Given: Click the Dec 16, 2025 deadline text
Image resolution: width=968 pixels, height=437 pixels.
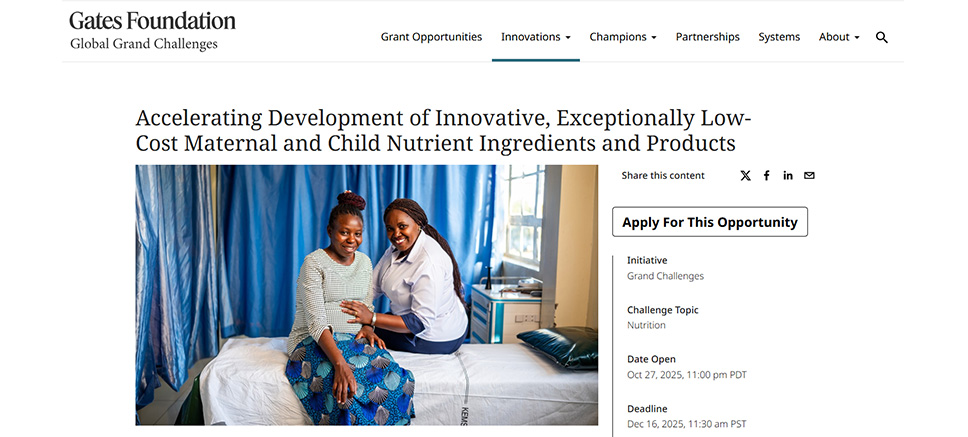Looking at the screenshot, I should coord(686,424).
